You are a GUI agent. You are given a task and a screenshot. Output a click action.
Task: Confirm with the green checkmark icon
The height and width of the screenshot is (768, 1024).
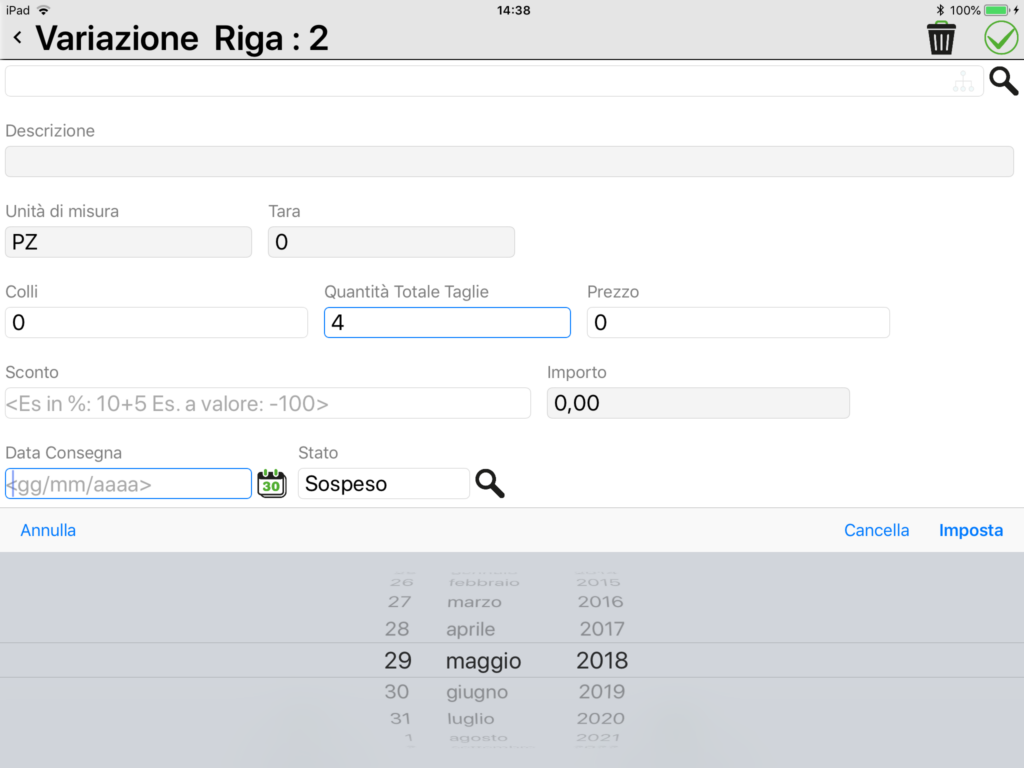tap(1000, 38)
